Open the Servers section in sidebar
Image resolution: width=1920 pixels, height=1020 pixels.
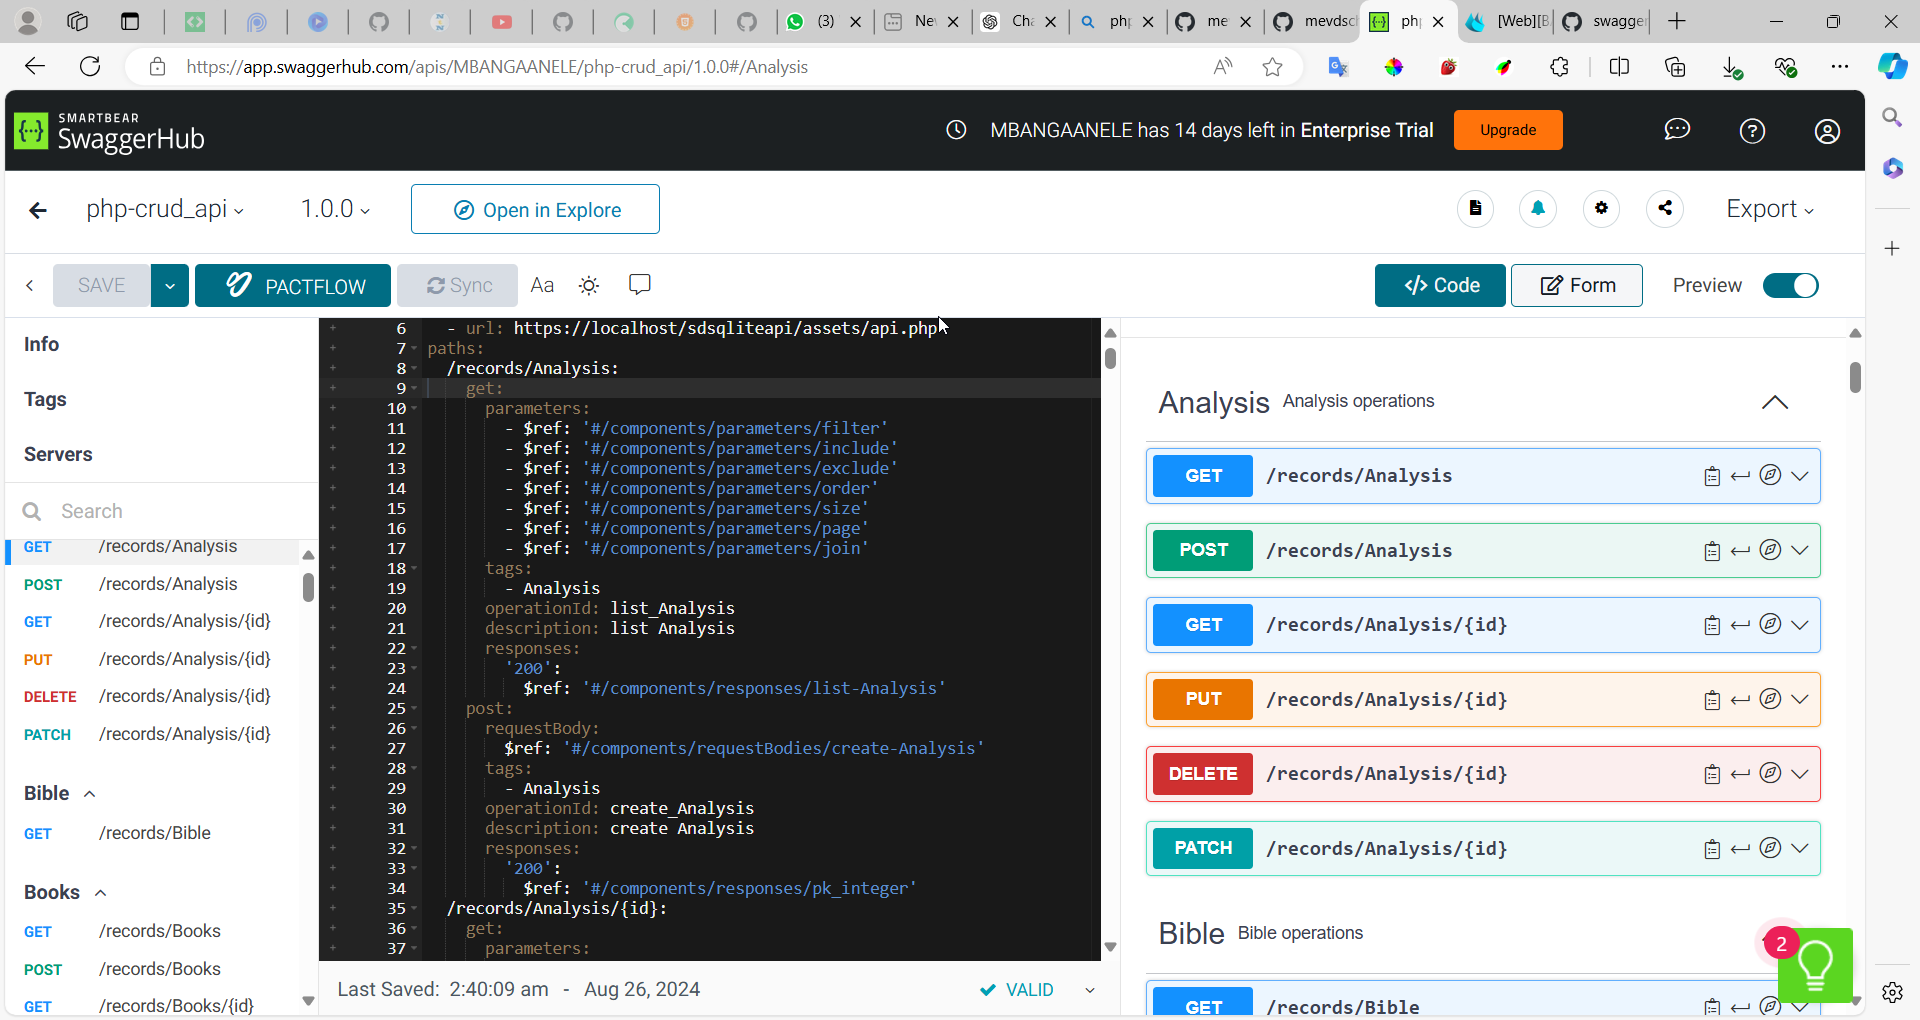click(x=58, y=454)
